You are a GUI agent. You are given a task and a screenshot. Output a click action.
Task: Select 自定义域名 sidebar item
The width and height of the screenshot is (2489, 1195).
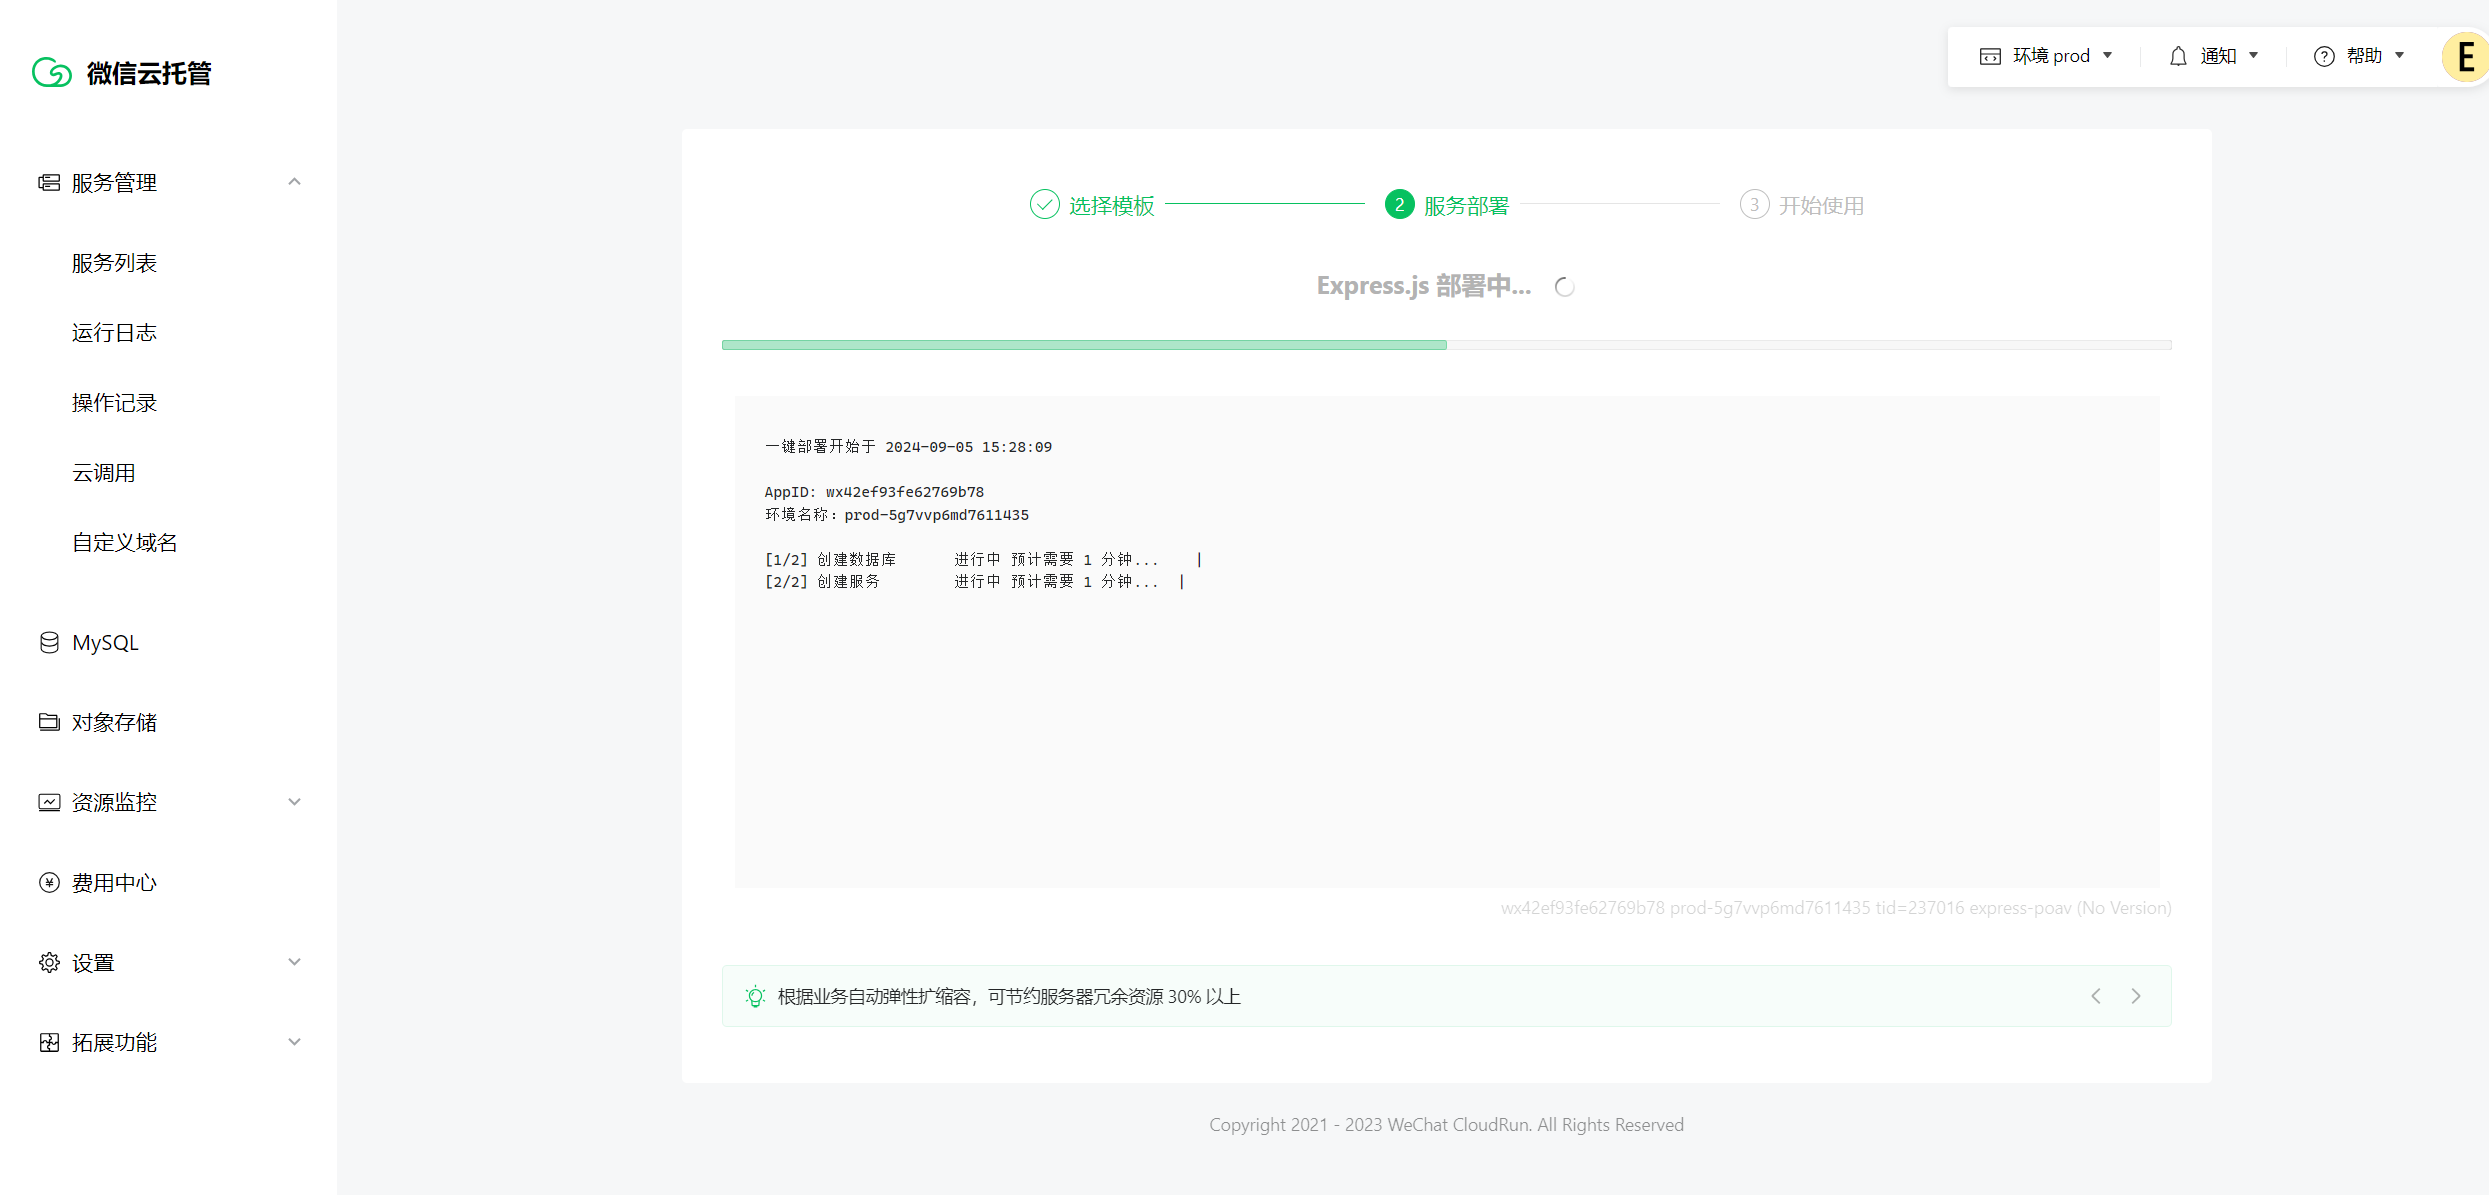click(125, 543)
